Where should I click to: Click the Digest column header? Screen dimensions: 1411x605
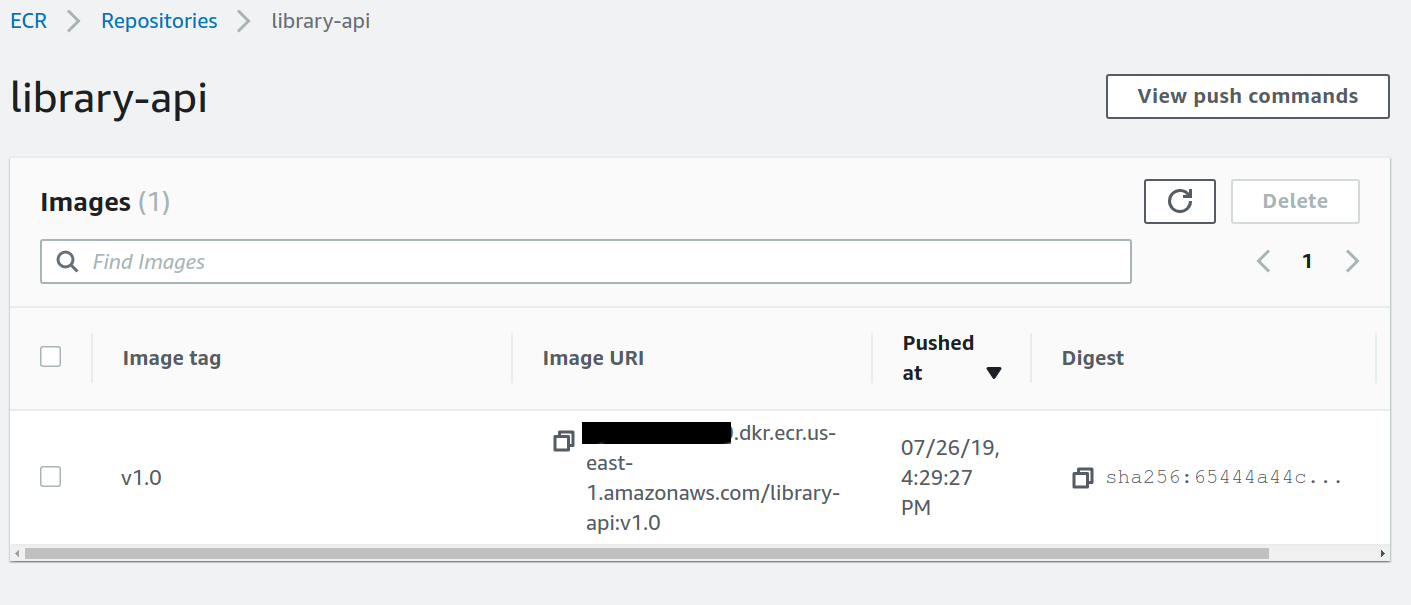pyautogui.click(x=1093, y=358)
